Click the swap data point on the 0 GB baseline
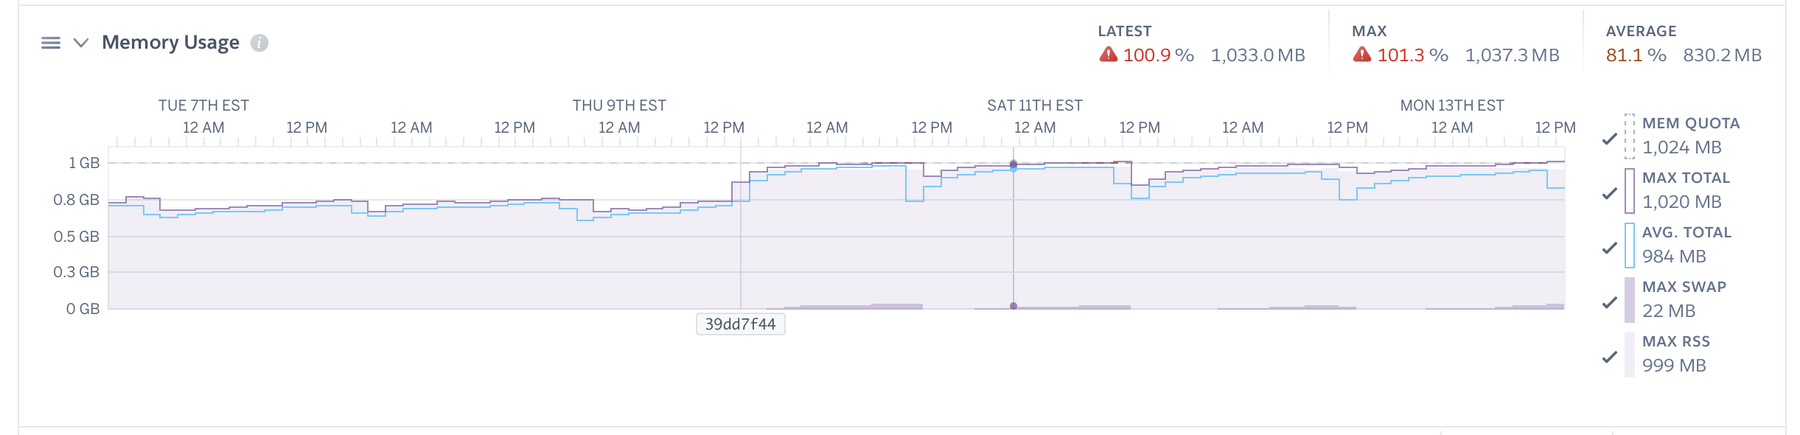The width and height of the screenshot is (1800, 435). pyautogui.click(x=1013, y=306)
